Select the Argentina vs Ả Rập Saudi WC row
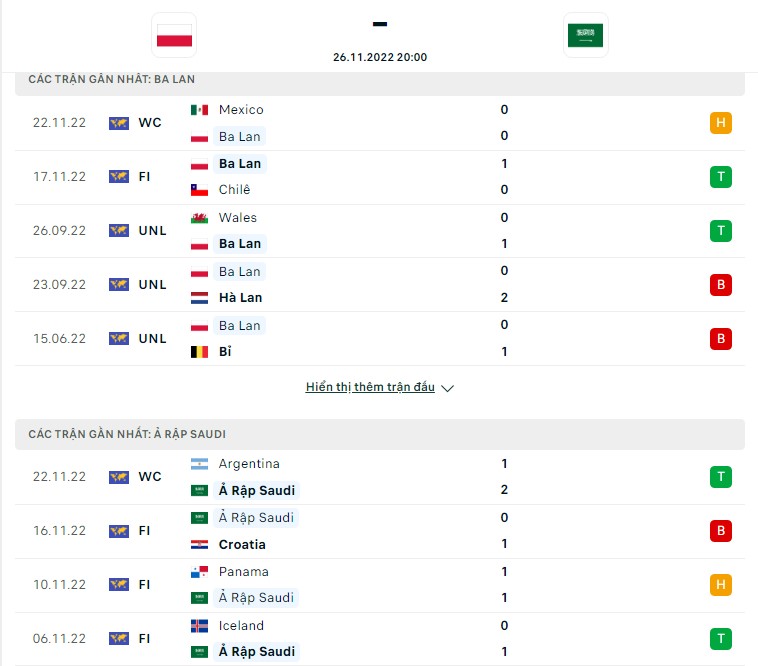 [379, 477]
